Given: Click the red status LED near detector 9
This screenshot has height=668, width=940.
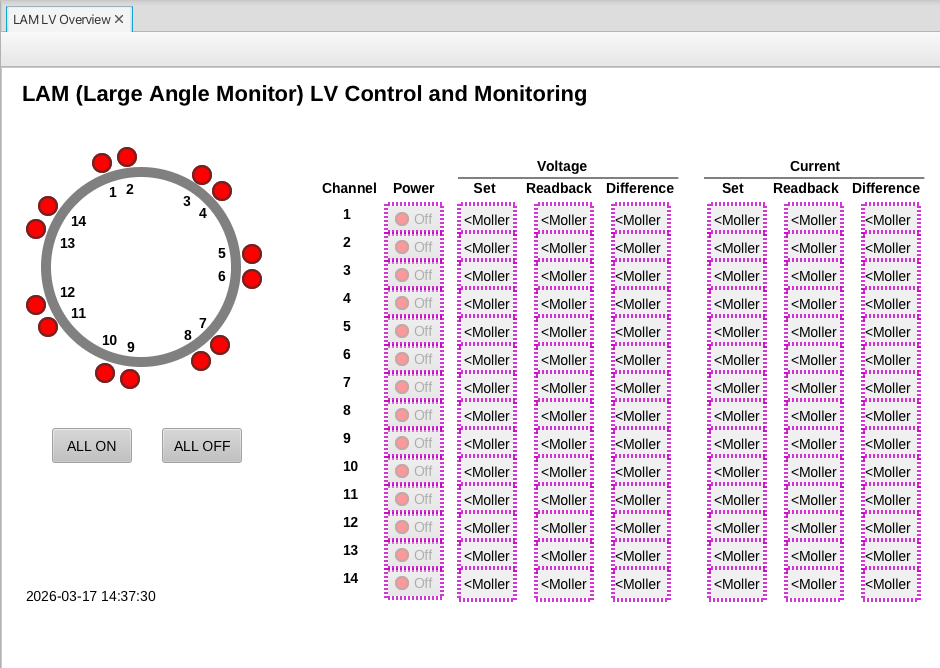Looking at the screenshot, I should coord(130,378).
